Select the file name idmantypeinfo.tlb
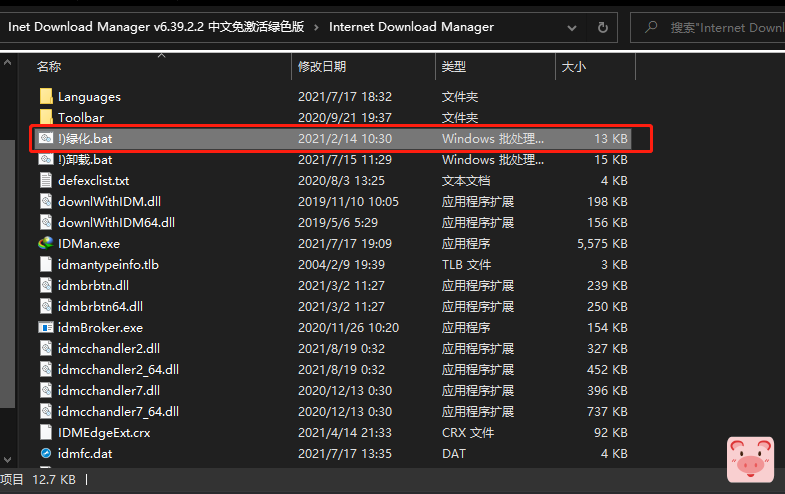Image resolution: width=785 pixels, height=494 pixels. coord(108,265)
